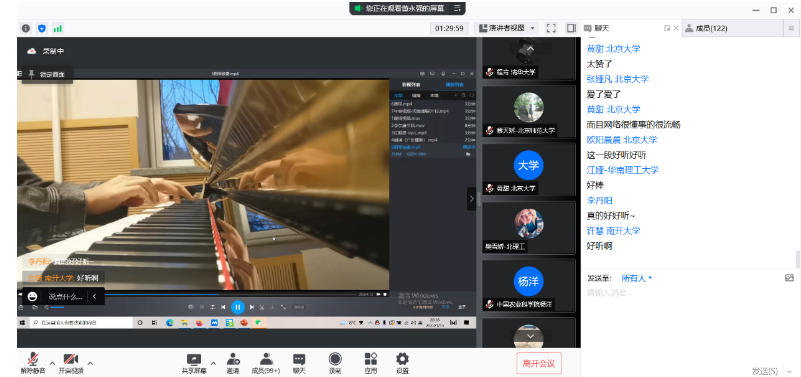Click sender name 江瑾-华南理工大学 in chat
This screenshot has height=377, width=801.
[x=623, y=170]
